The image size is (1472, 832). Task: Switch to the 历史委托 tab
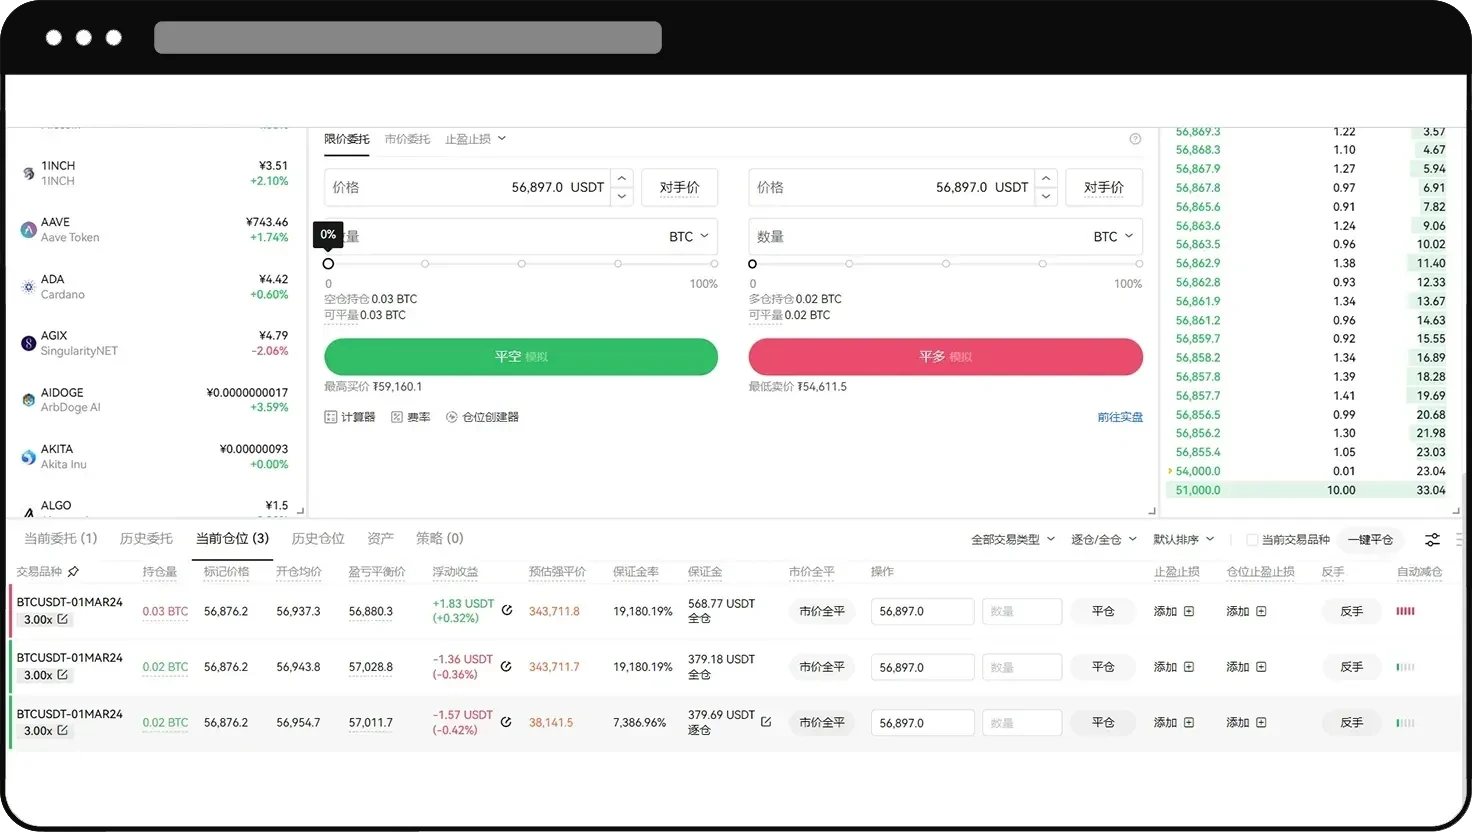click(146, 538)
